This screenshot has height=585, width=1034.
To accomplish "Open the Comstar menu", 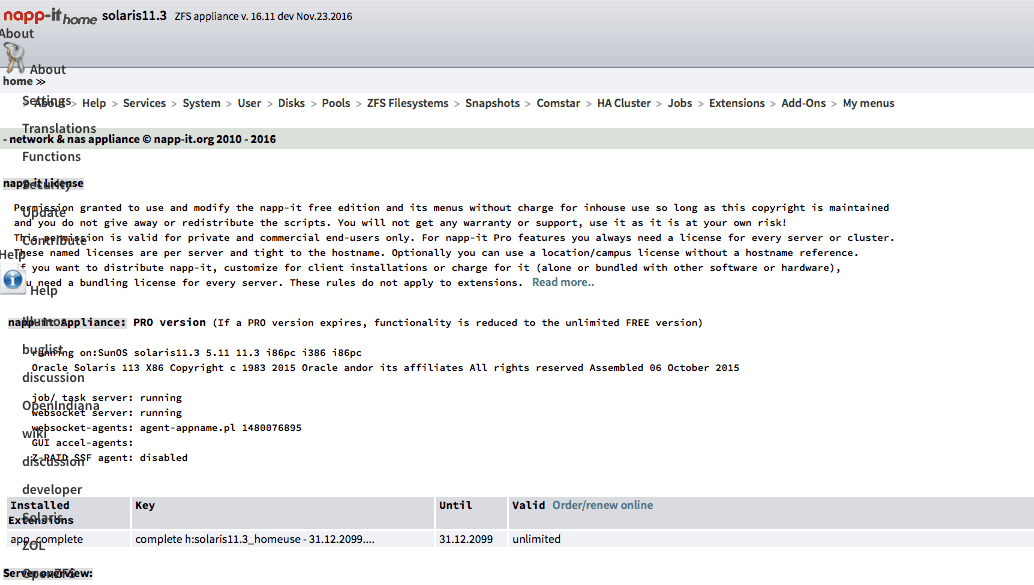I will [x=558, y=103].
